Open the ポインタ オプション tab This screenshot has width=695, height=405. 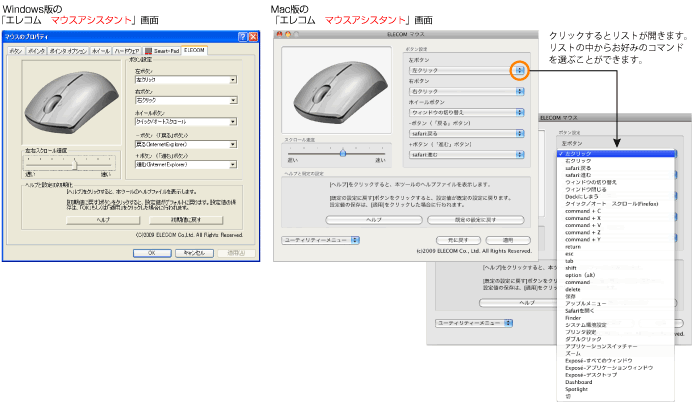[x=68, y=51]
